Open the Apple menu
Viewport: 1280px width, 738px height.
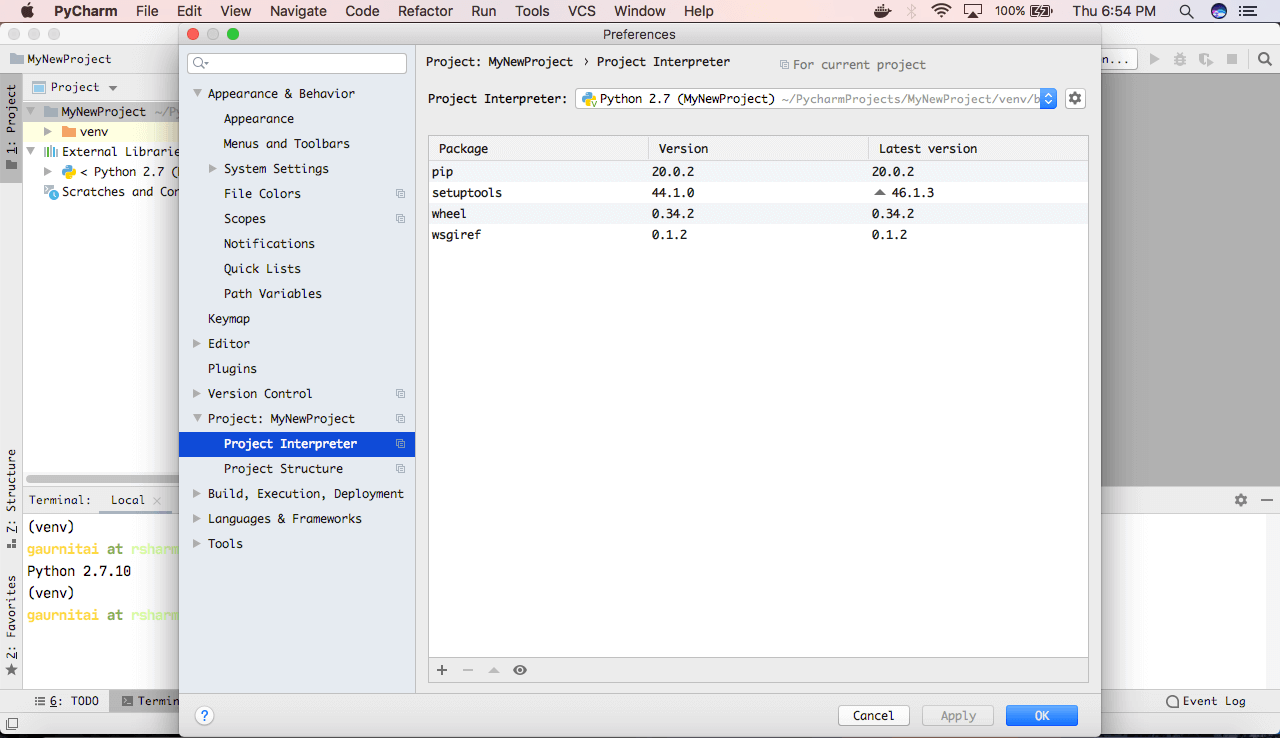[27, 11]
